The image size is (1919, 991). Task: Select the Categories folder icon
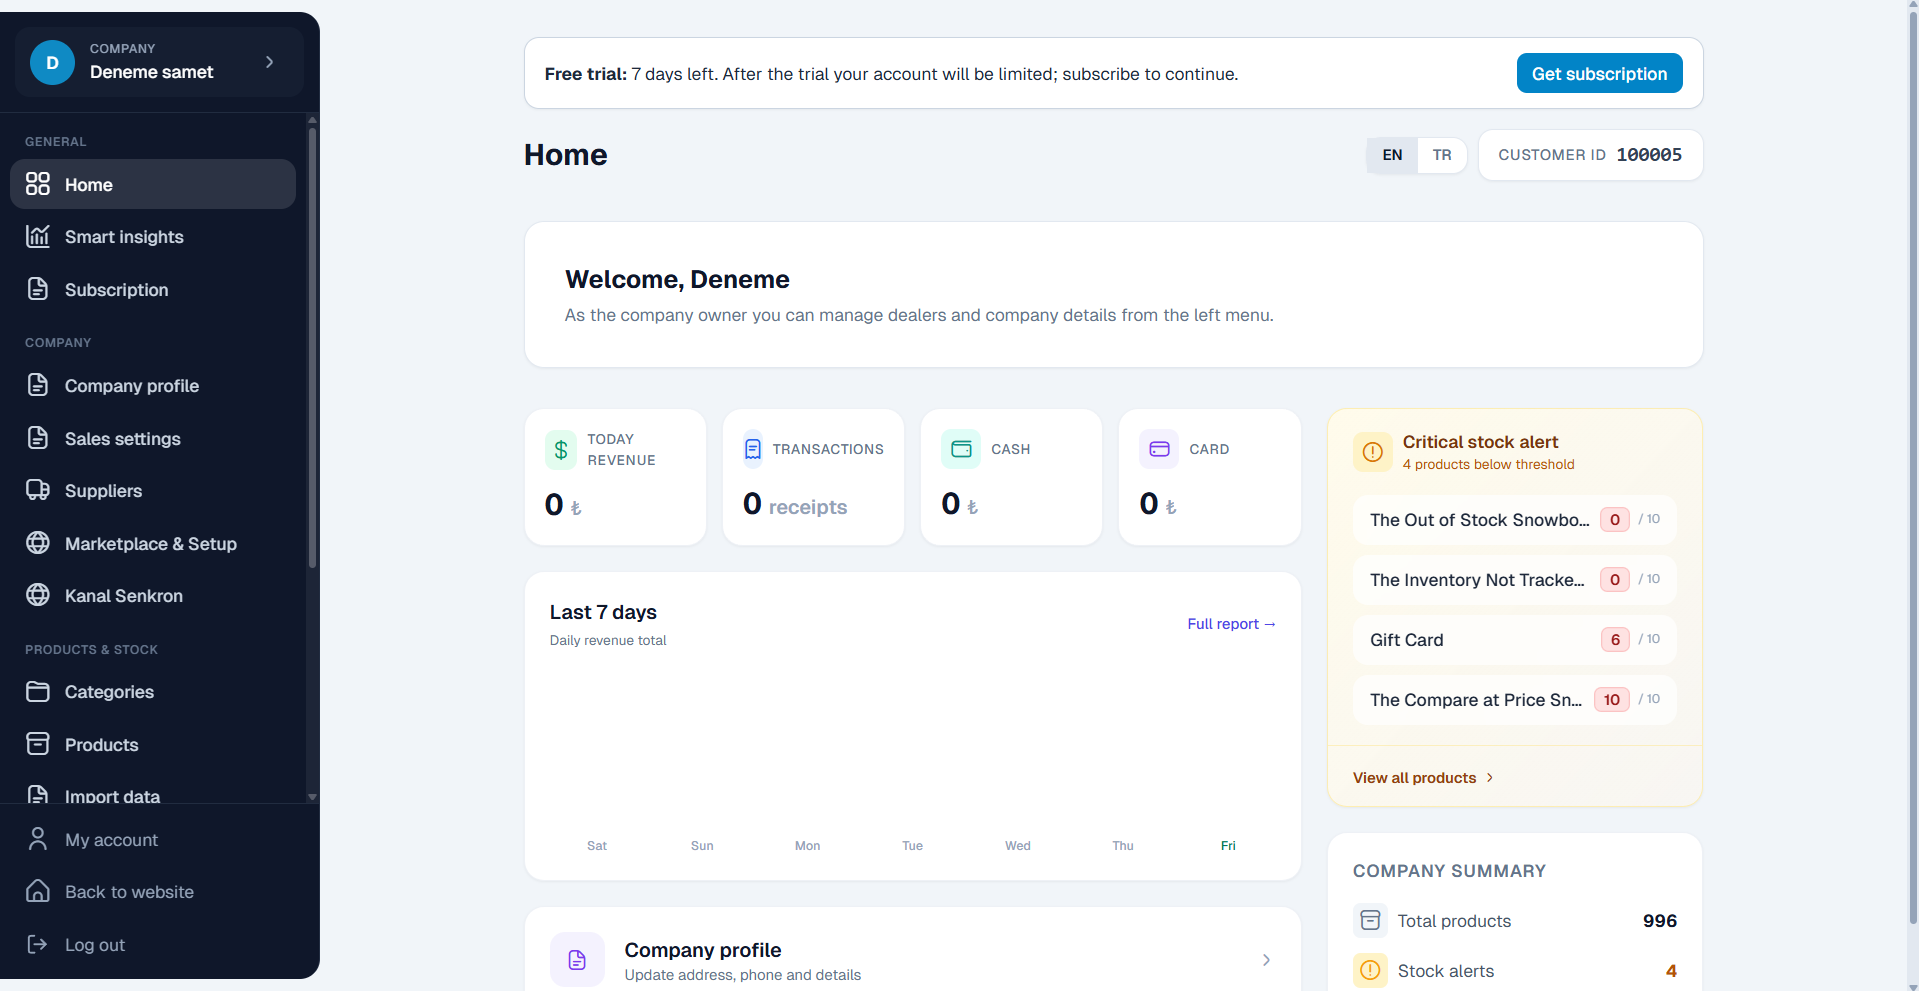[x=38, y=691]
